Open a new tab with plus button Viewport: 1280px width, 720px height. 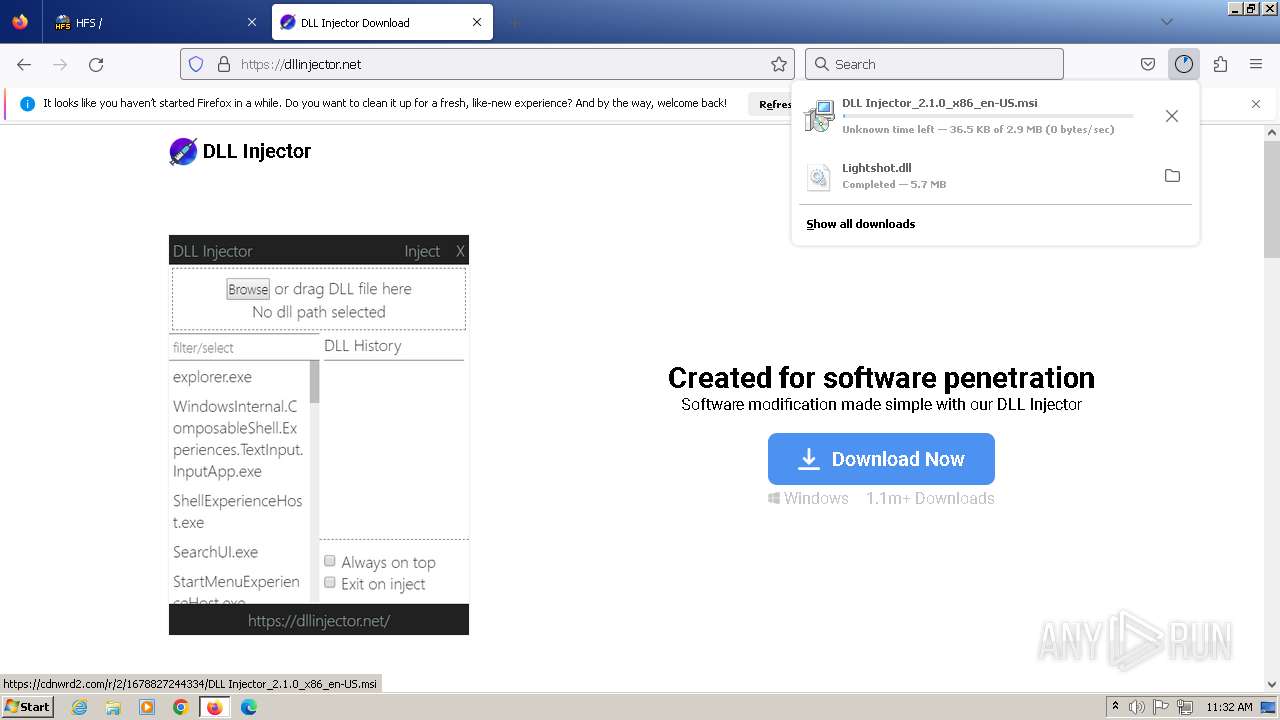coord(515,22)
